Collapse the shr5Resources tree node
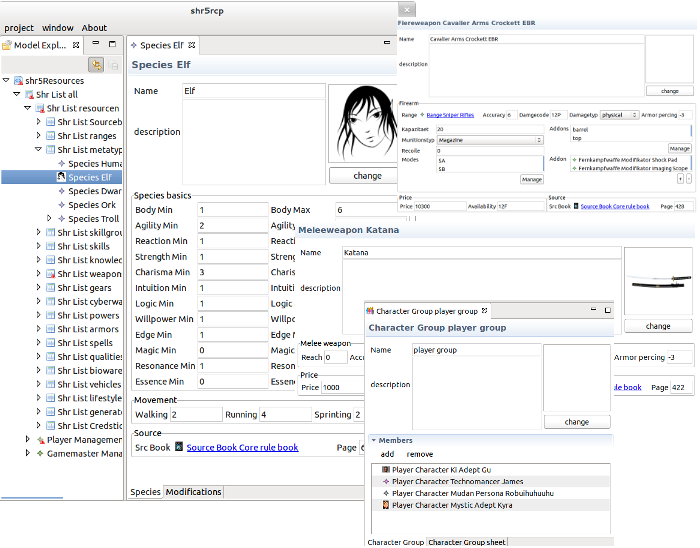This screenshot has height=548, width=700. tap(6, 80)
